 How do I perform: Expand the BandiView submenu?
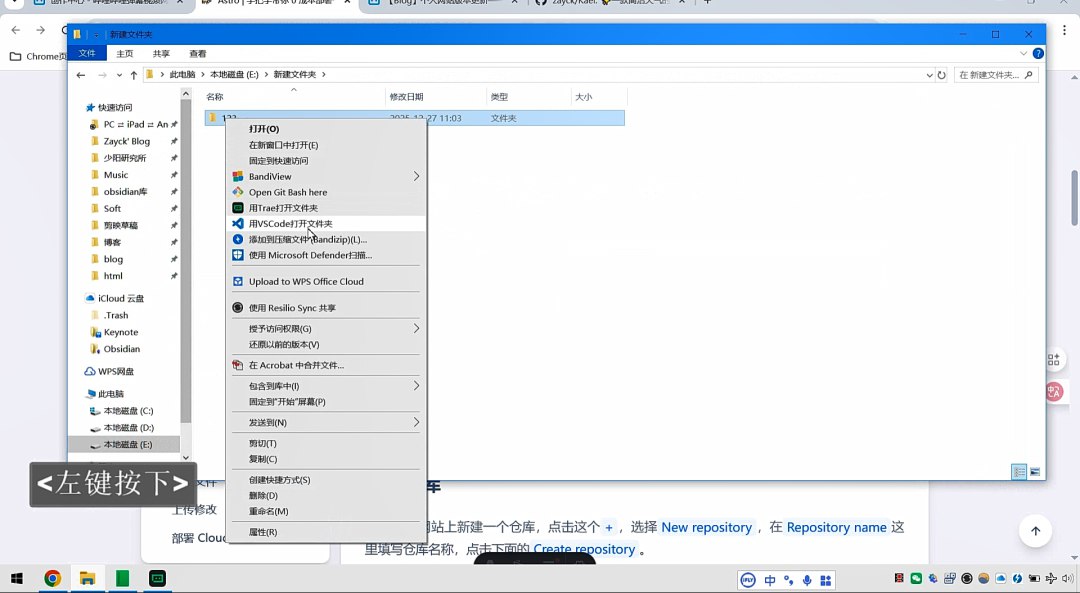coord(416,176)
